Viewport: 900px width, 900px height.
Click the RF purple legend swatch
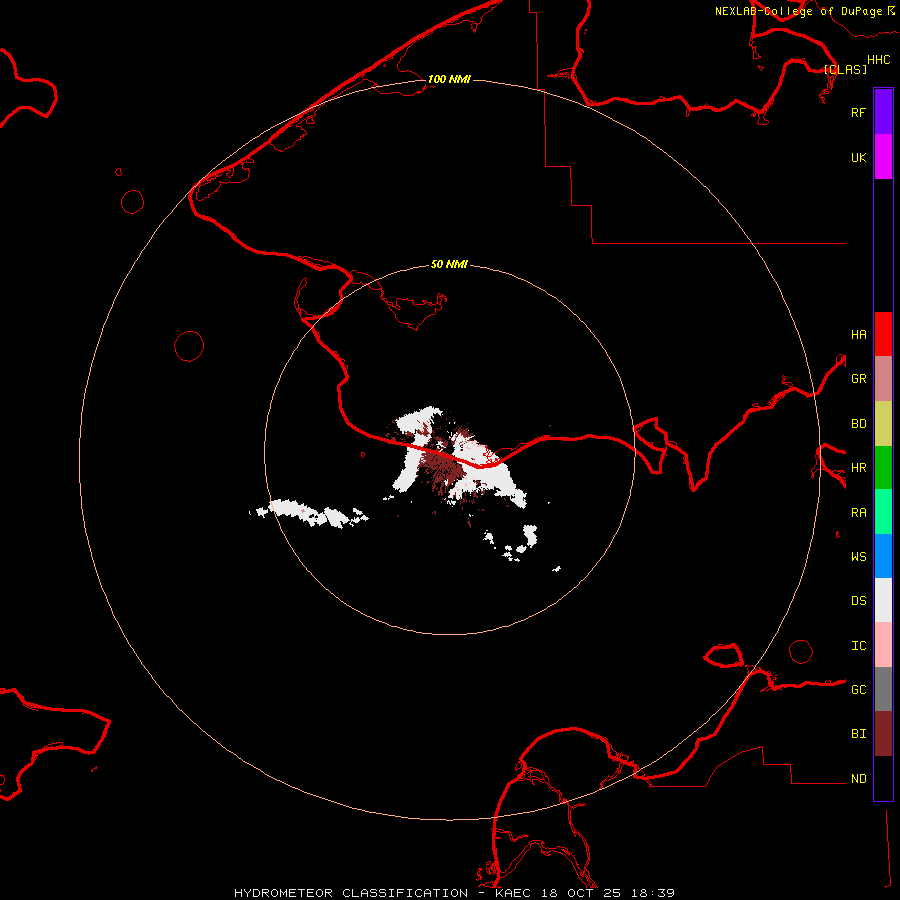coord(883,112)
